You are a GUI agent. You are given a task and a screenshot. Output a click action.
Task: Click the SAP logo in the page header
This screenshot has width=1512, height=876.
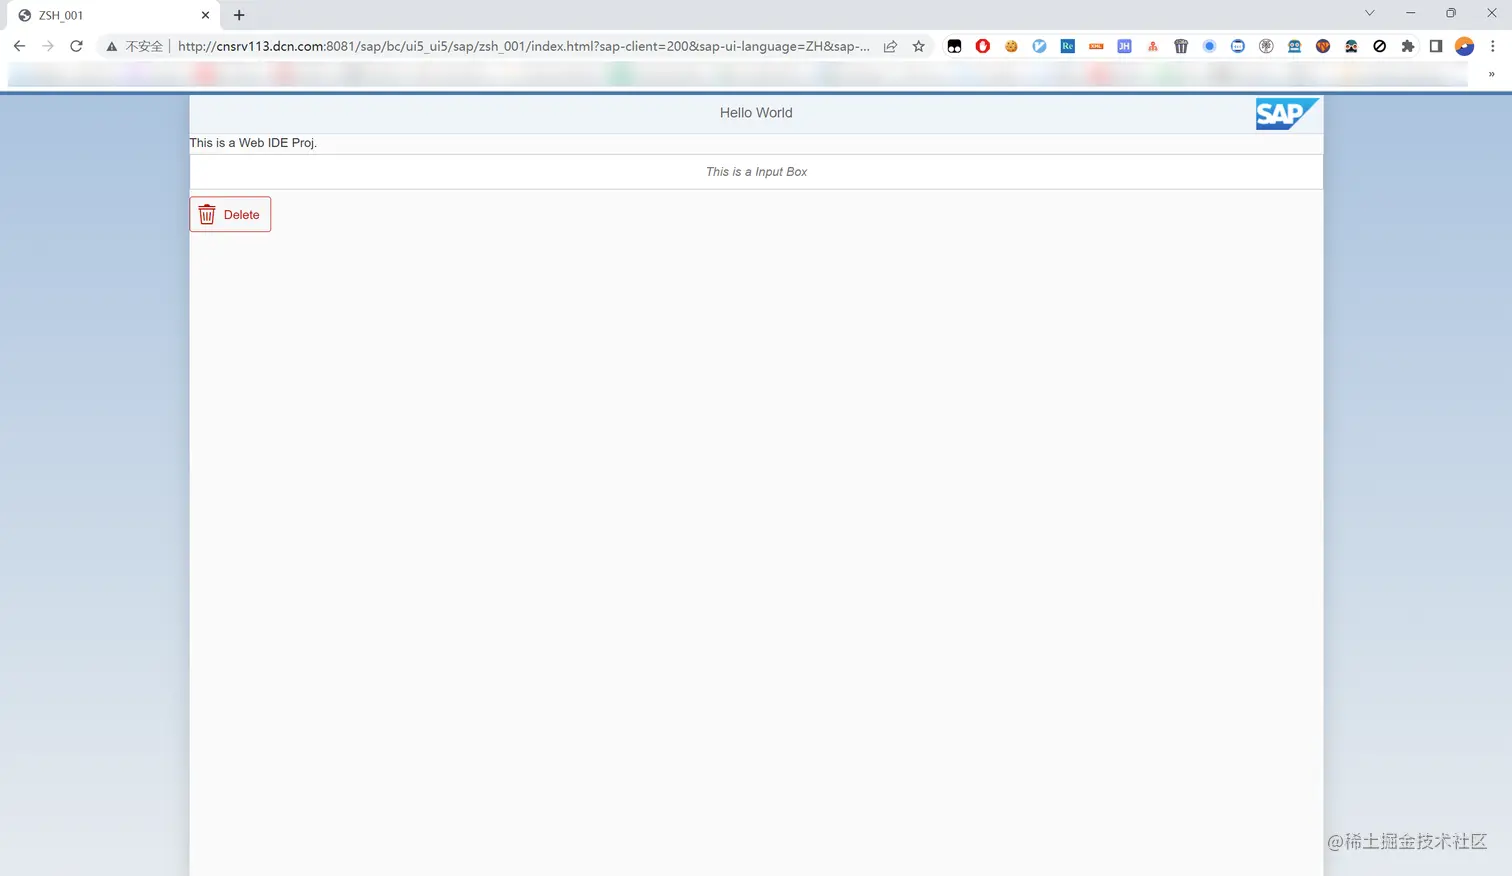[x=1287, y=113]
